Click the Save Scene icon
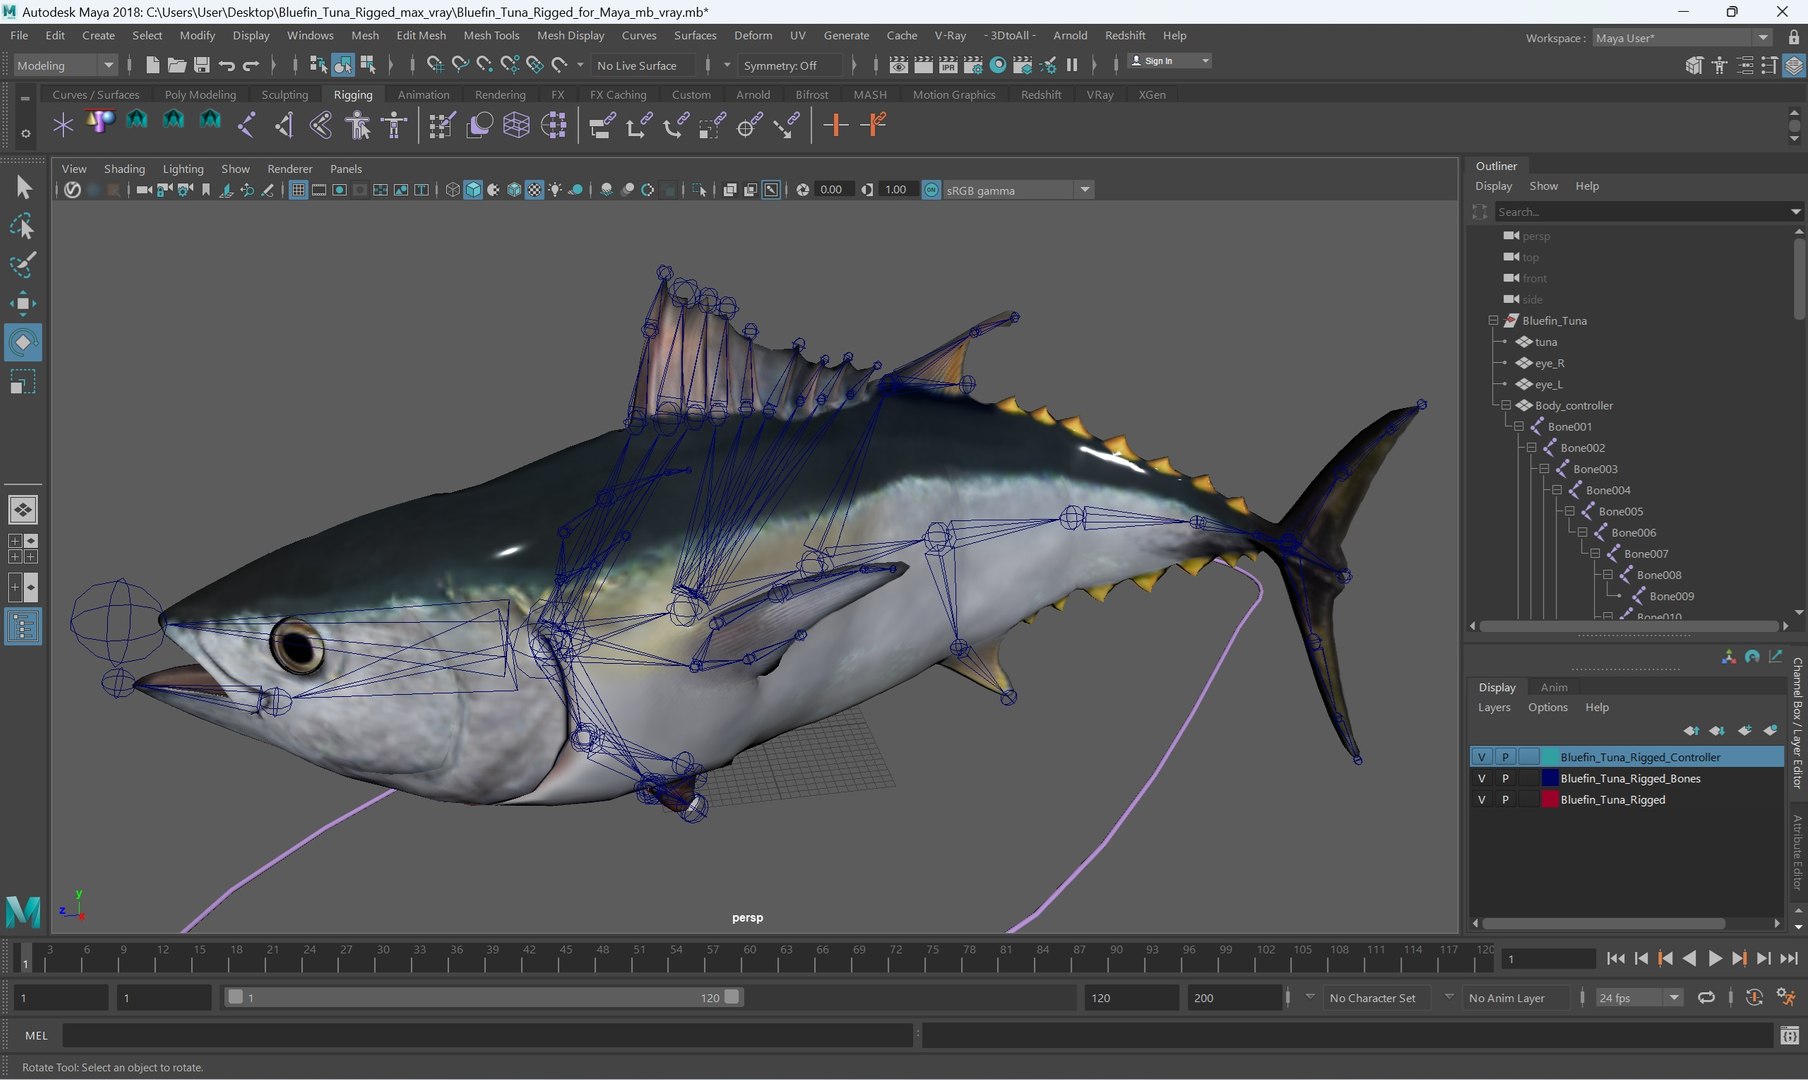This screenshot has height=1080, width=1808. (201, 65)
